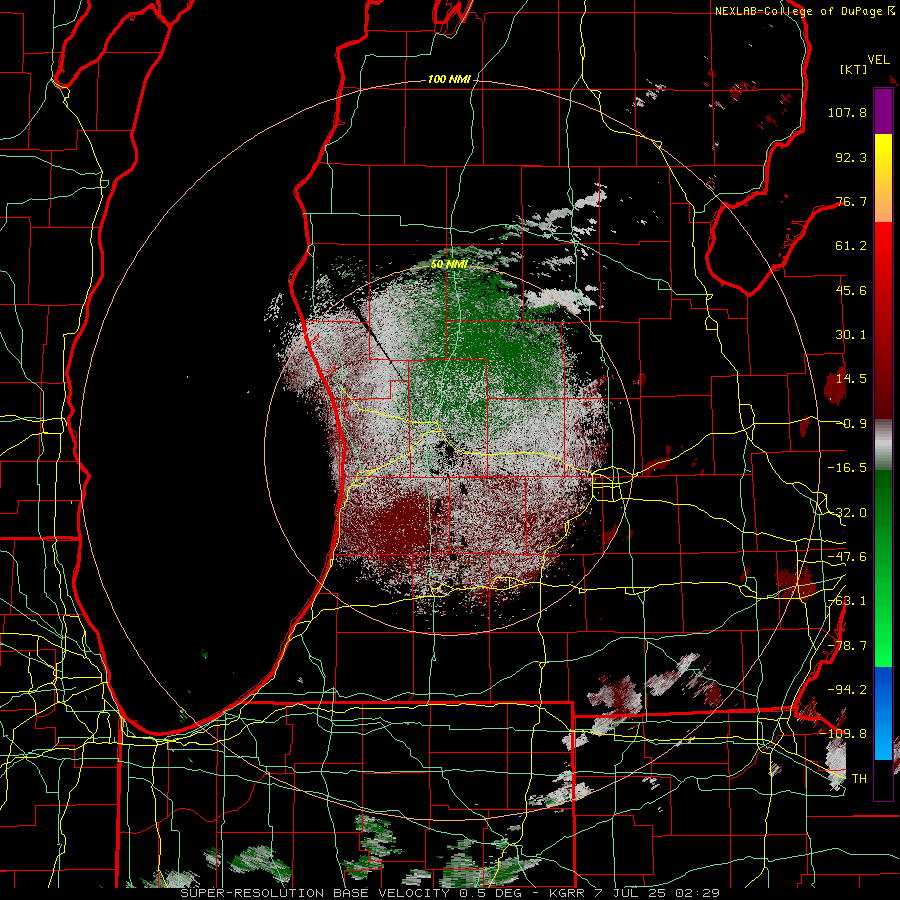The width and height of the screenshot is (900, 900).
Task: Click the 100 NMI range ring label
Action: coord(449,79)
